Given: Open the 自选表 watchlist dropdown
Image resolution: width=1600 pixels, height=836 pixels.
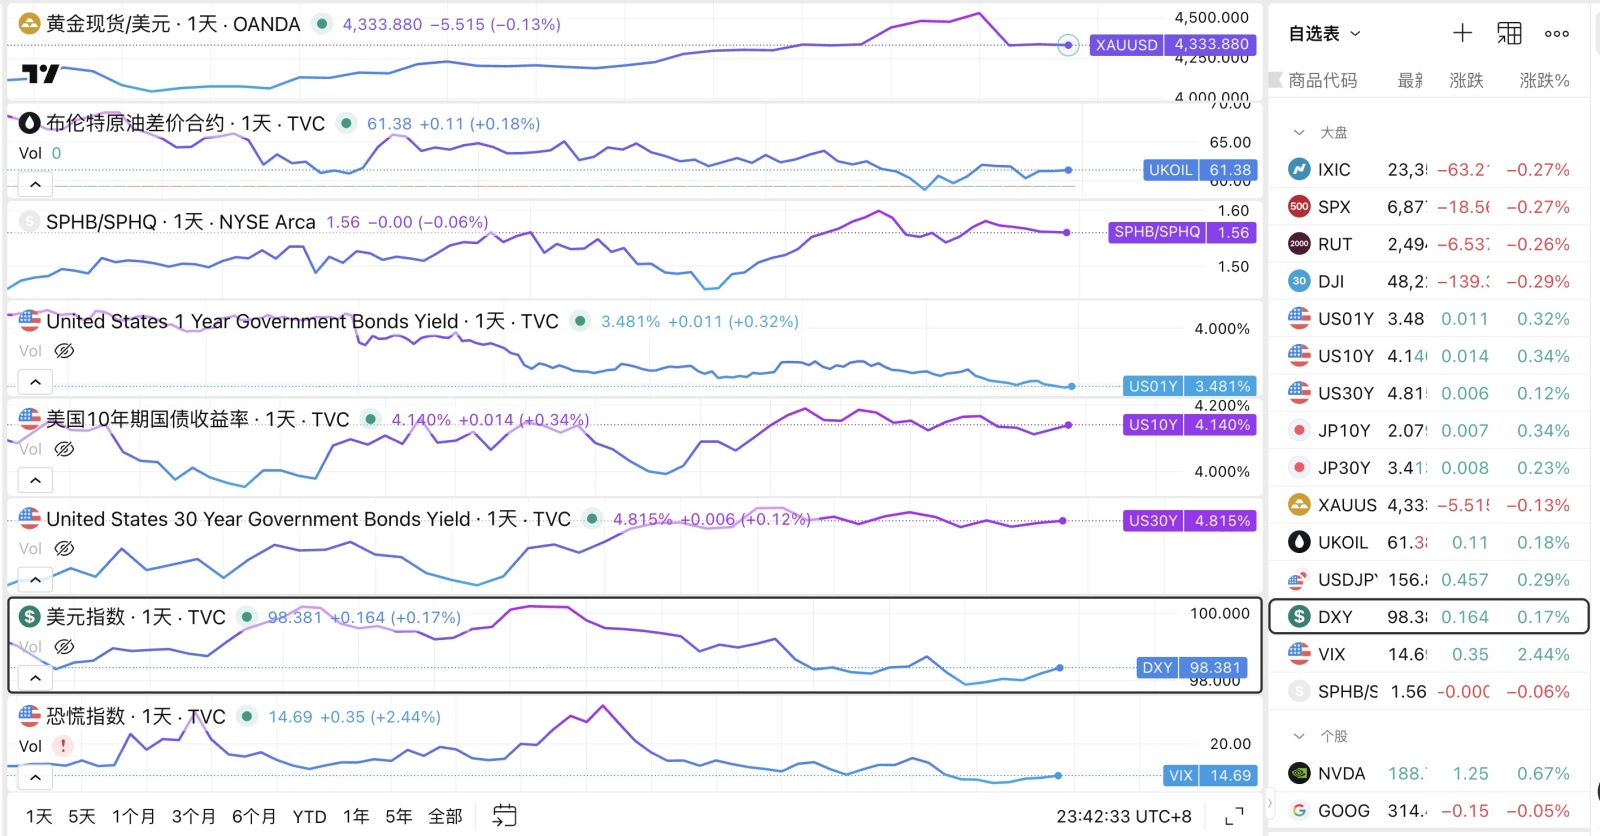Looking at the screenshot, I should [1324, 34].
